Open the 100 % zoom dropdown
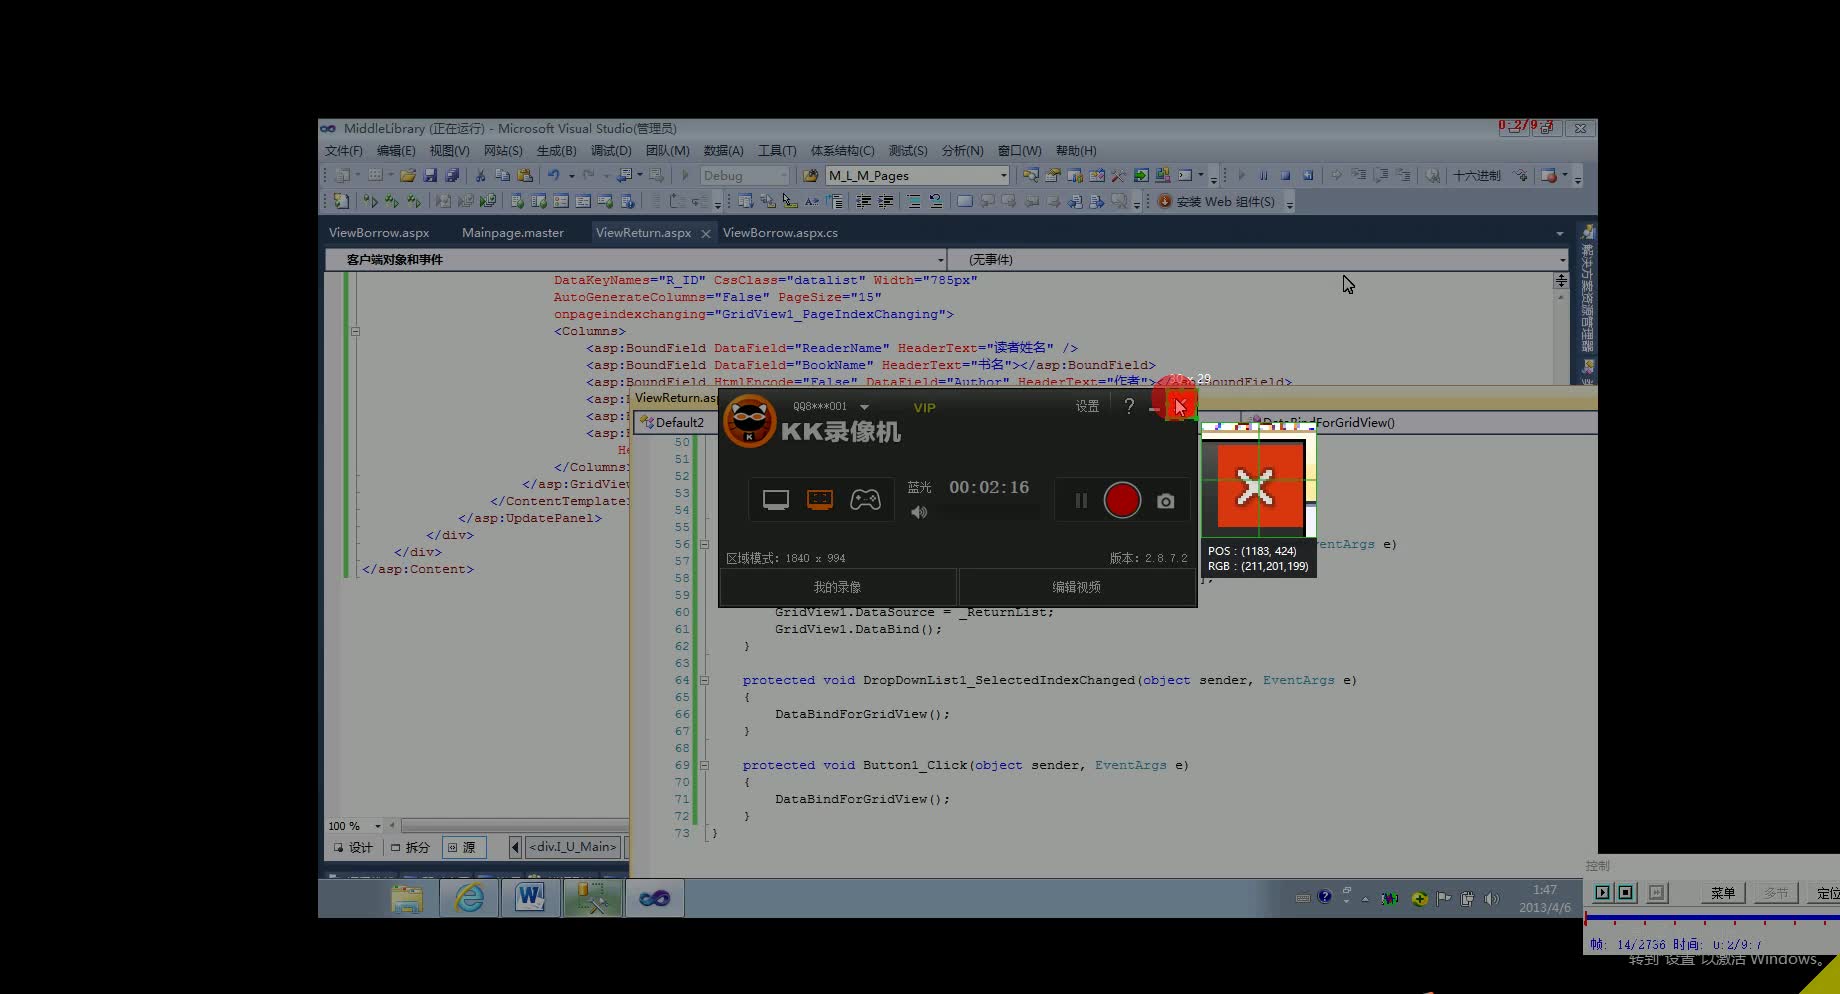Screen dimensions: 1840x994 point(377,826)
